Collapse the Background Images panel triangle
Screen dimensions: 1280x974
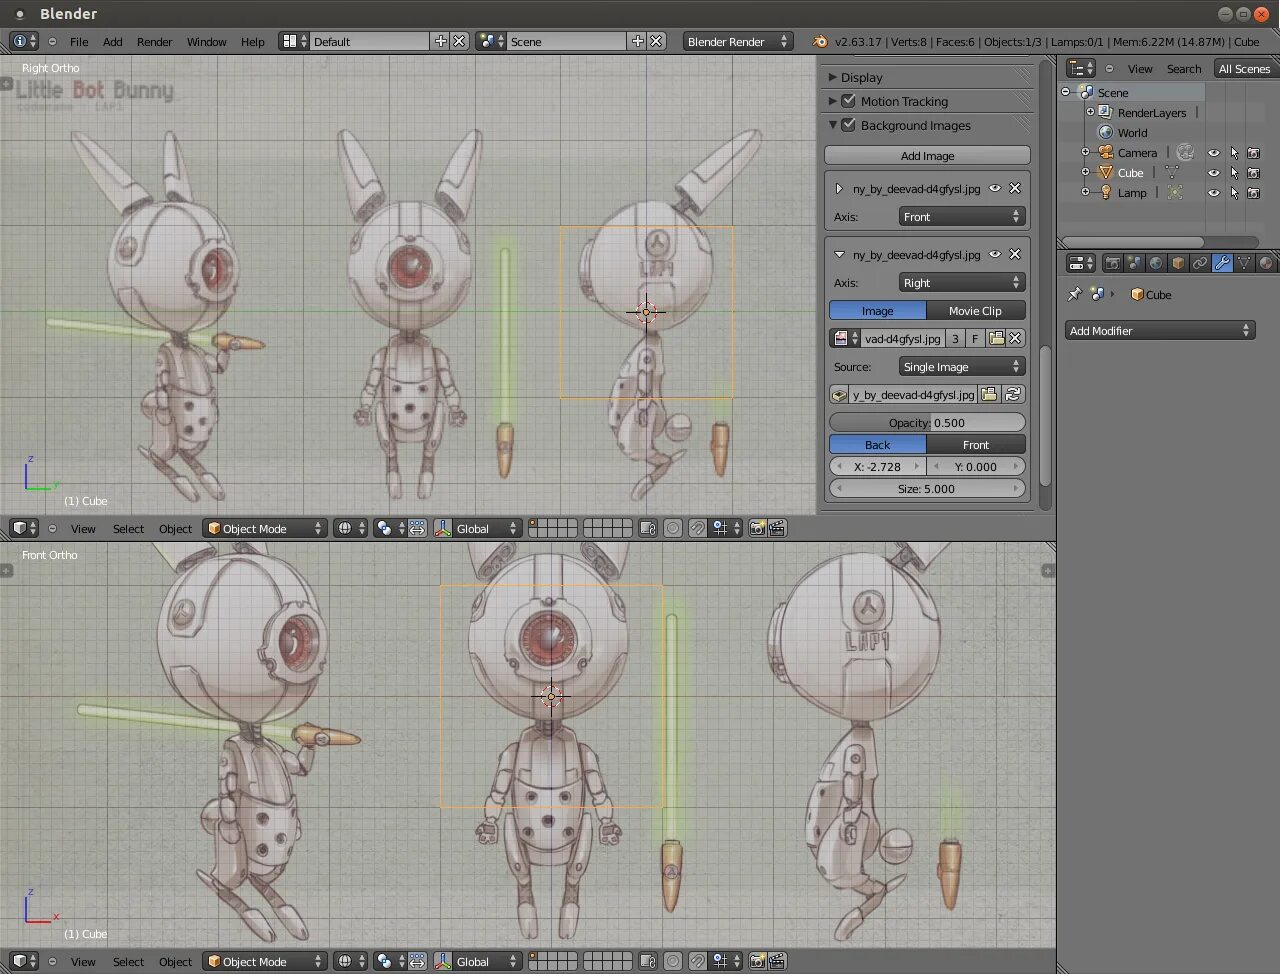tap(832, 125)
